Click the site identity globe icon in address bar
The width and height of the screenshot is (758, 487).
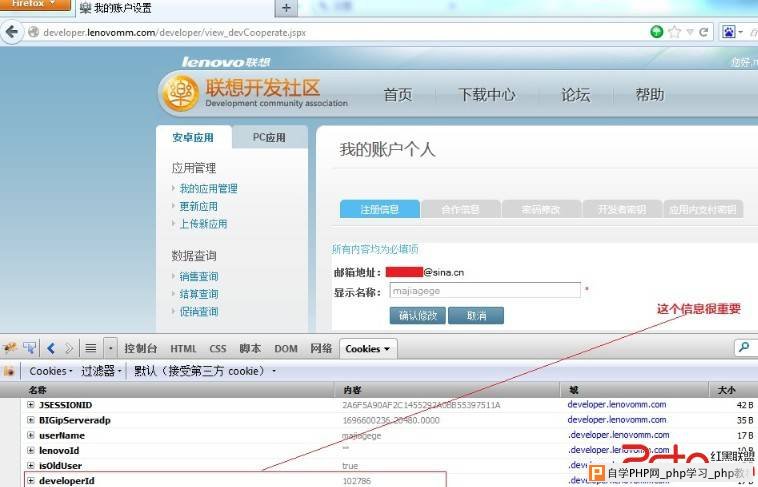pos(33,32)
